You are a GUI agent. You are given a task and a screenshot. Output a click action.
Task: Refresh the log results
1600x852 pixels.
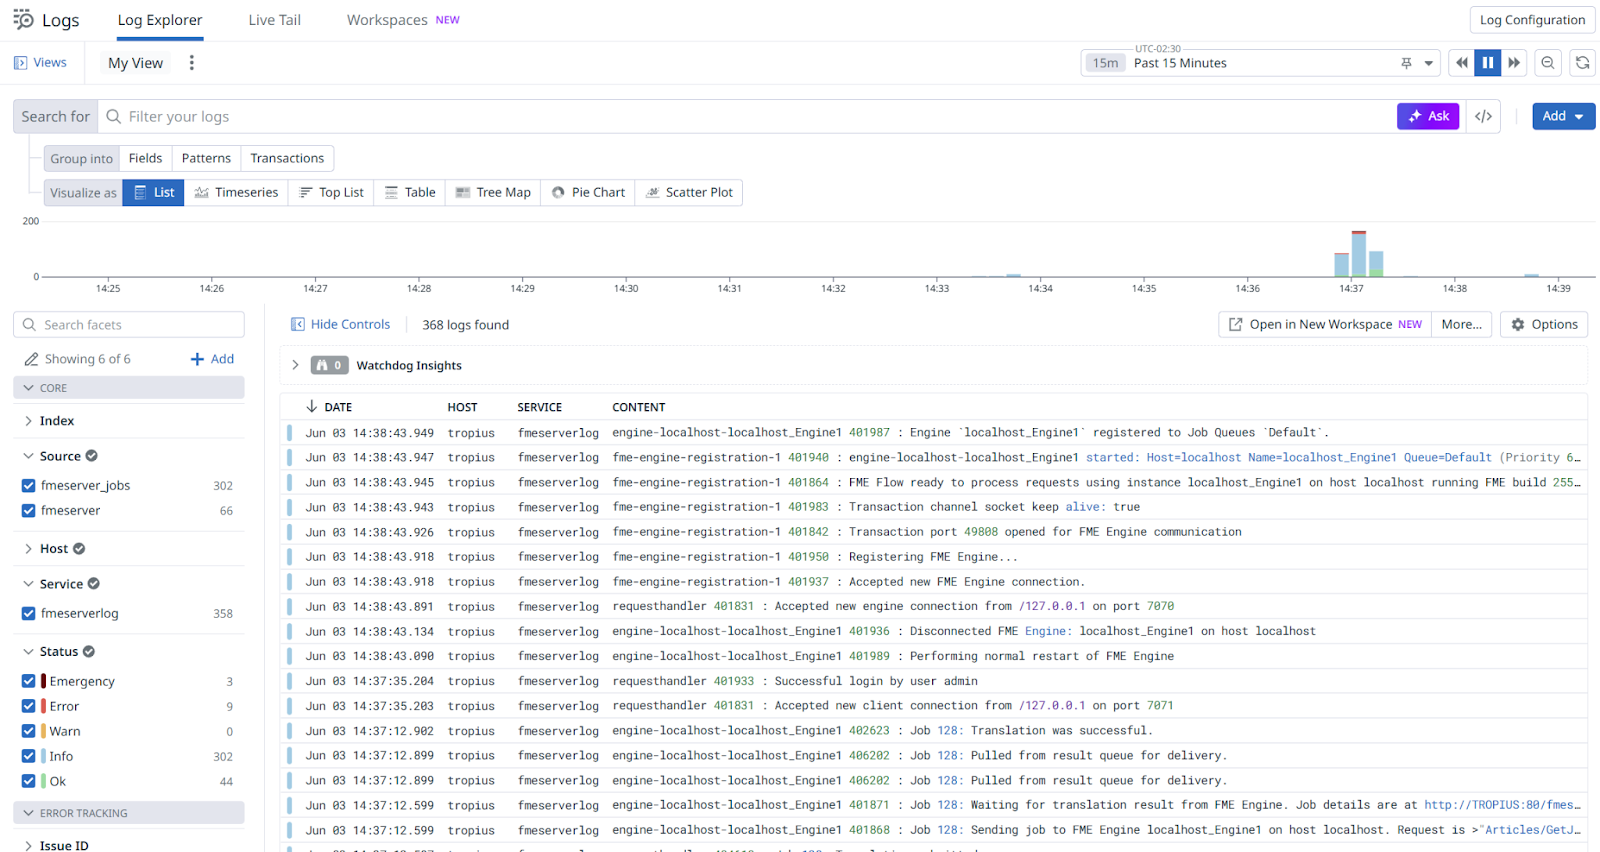tap(1582, 63)
